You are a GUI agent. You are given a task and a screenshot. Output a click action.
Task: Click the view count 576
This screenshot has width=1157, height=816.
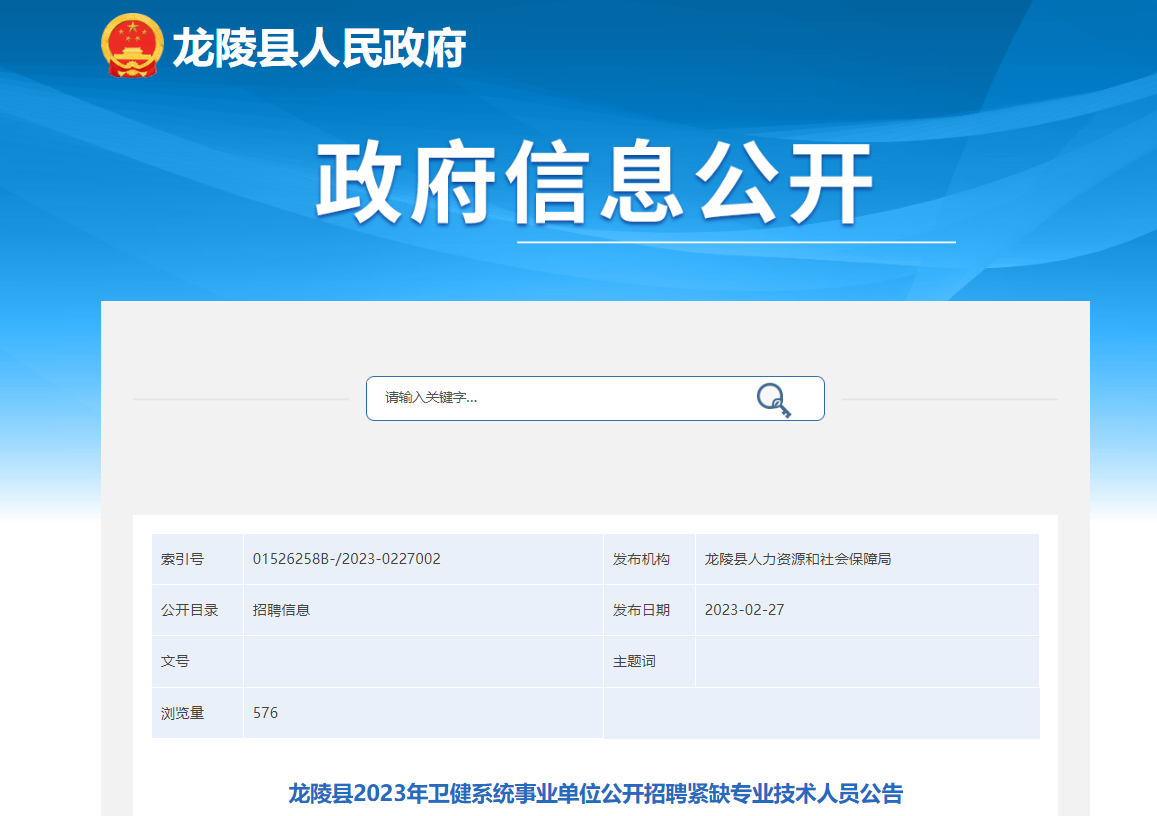265,713
